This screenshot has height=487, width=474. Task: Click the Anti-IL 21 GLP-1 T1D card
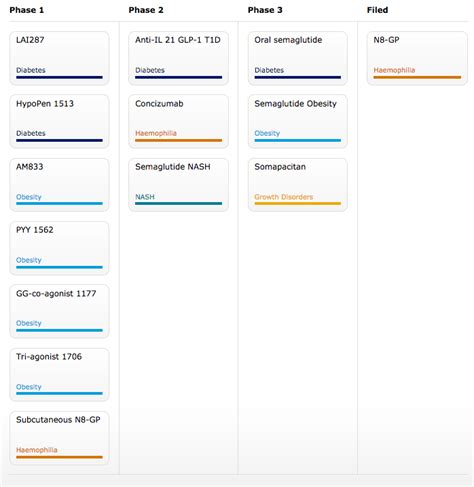point(178,58)
